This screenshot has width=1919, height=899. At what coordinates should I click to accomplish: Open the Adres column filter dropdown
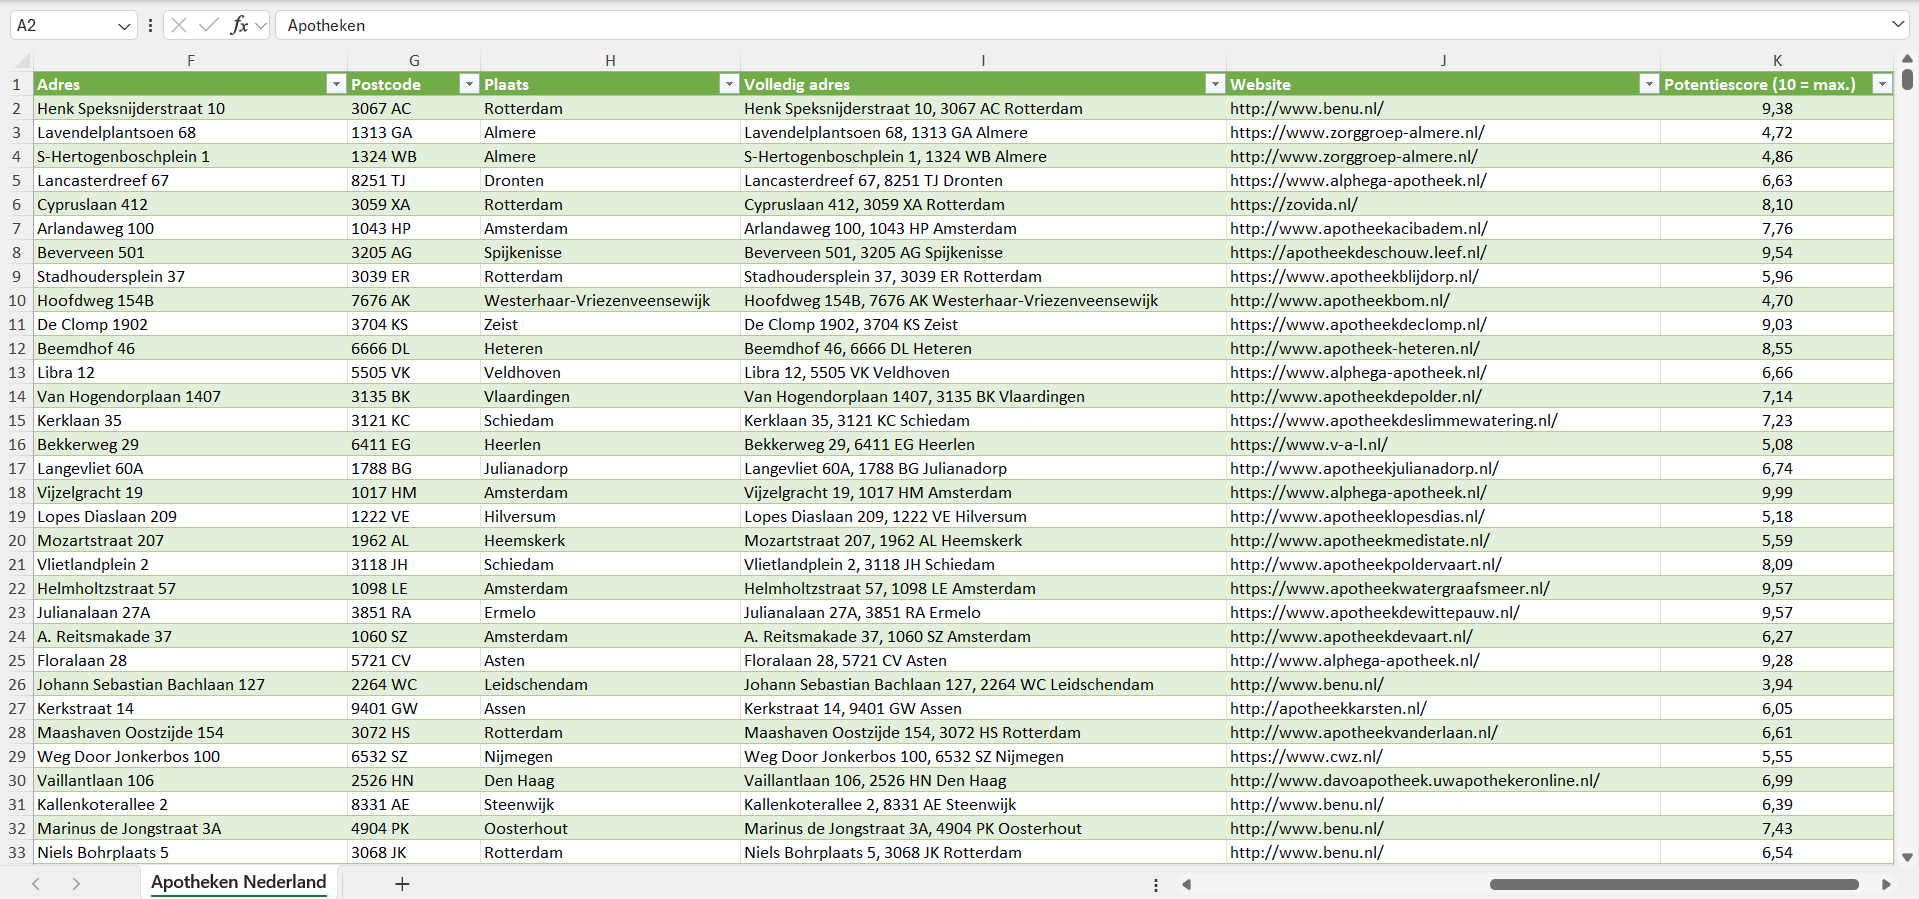(x=336, y=85)
